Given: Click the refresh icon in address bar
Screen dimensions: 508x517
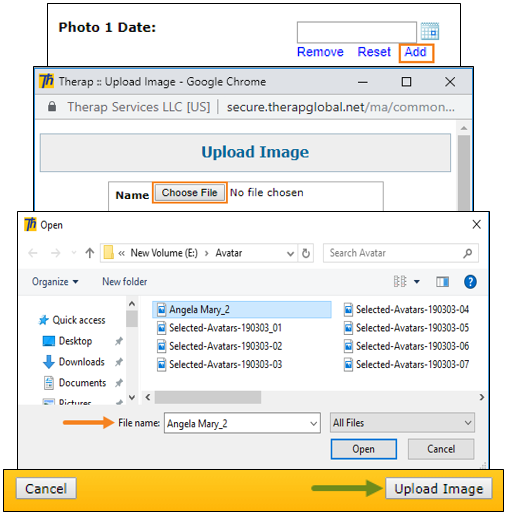Looking at the screenshot, I should coord(306,254).
